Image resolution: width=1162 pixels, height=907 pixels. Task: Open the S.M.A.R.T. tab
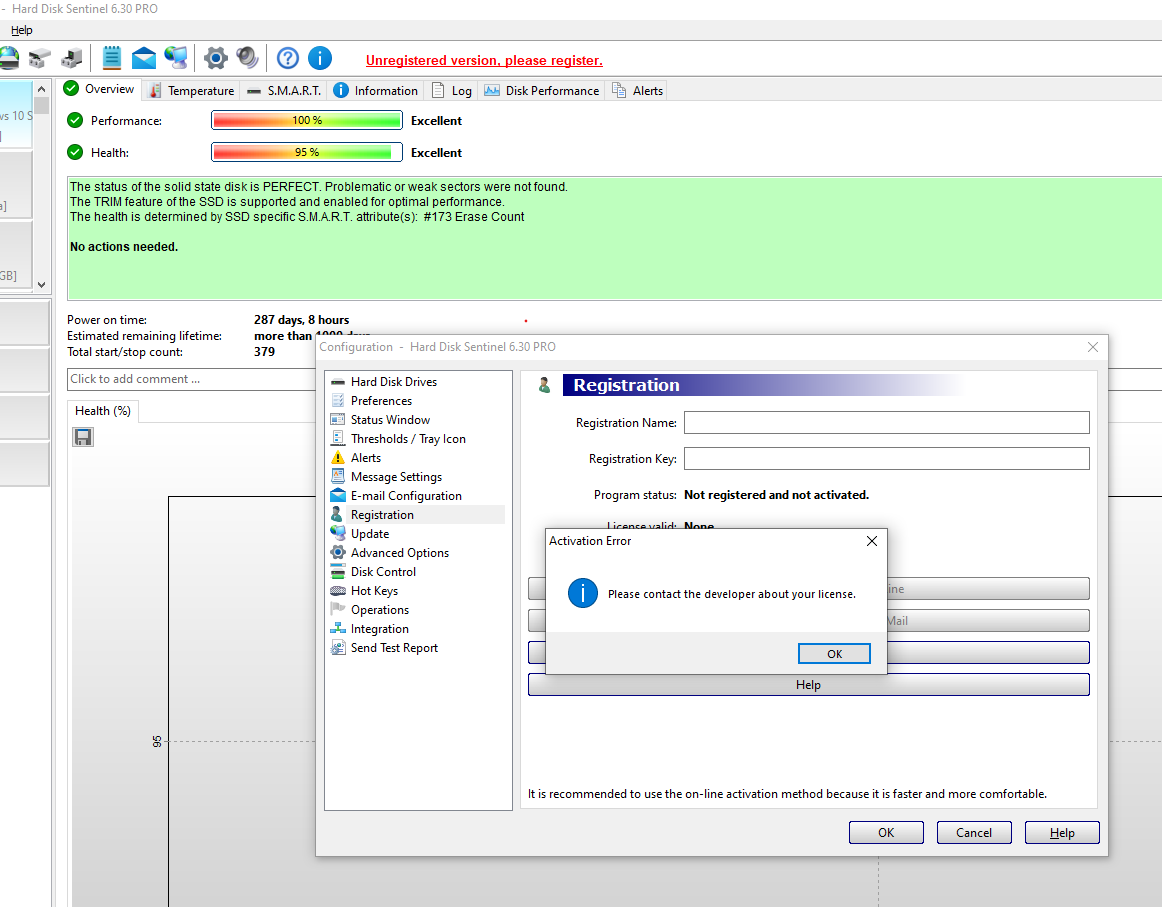click(284, 90)
